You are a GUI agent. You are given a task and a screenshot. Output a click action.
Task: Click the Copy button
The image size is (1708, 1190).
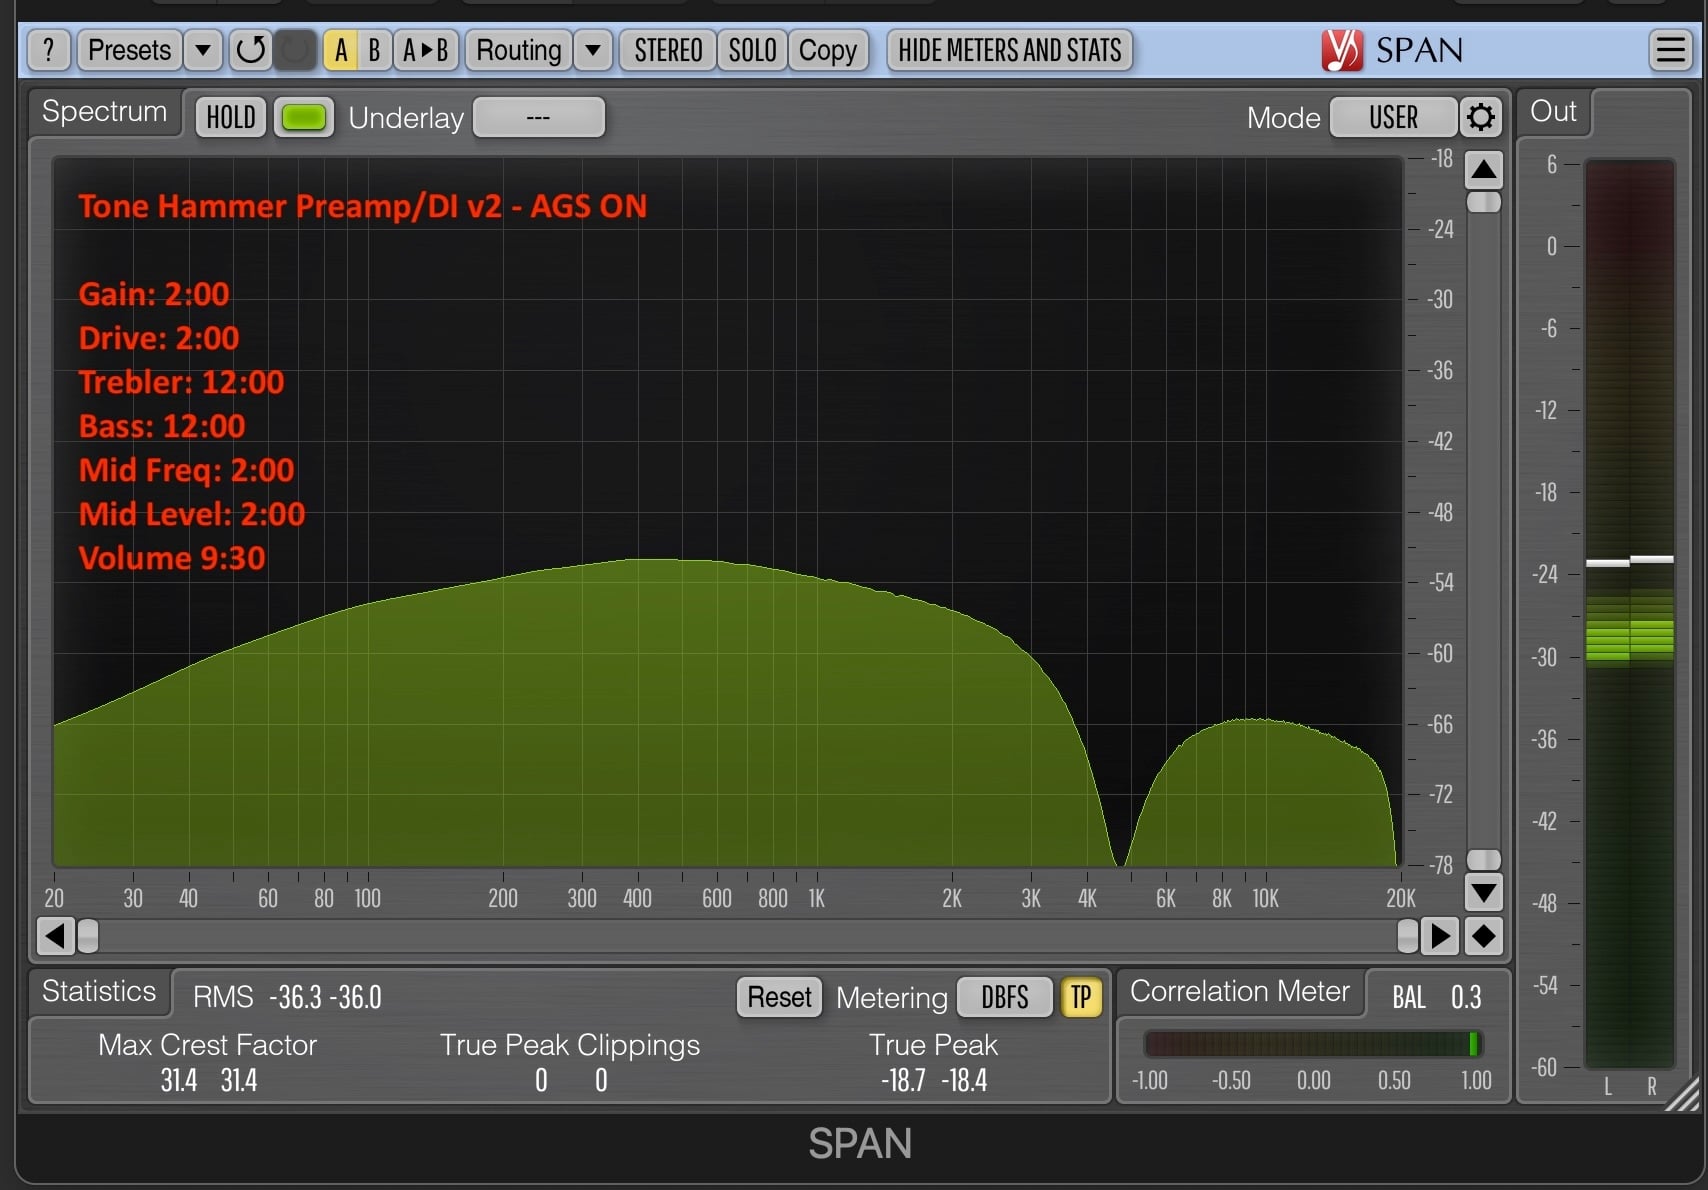(x=828, y=50)
